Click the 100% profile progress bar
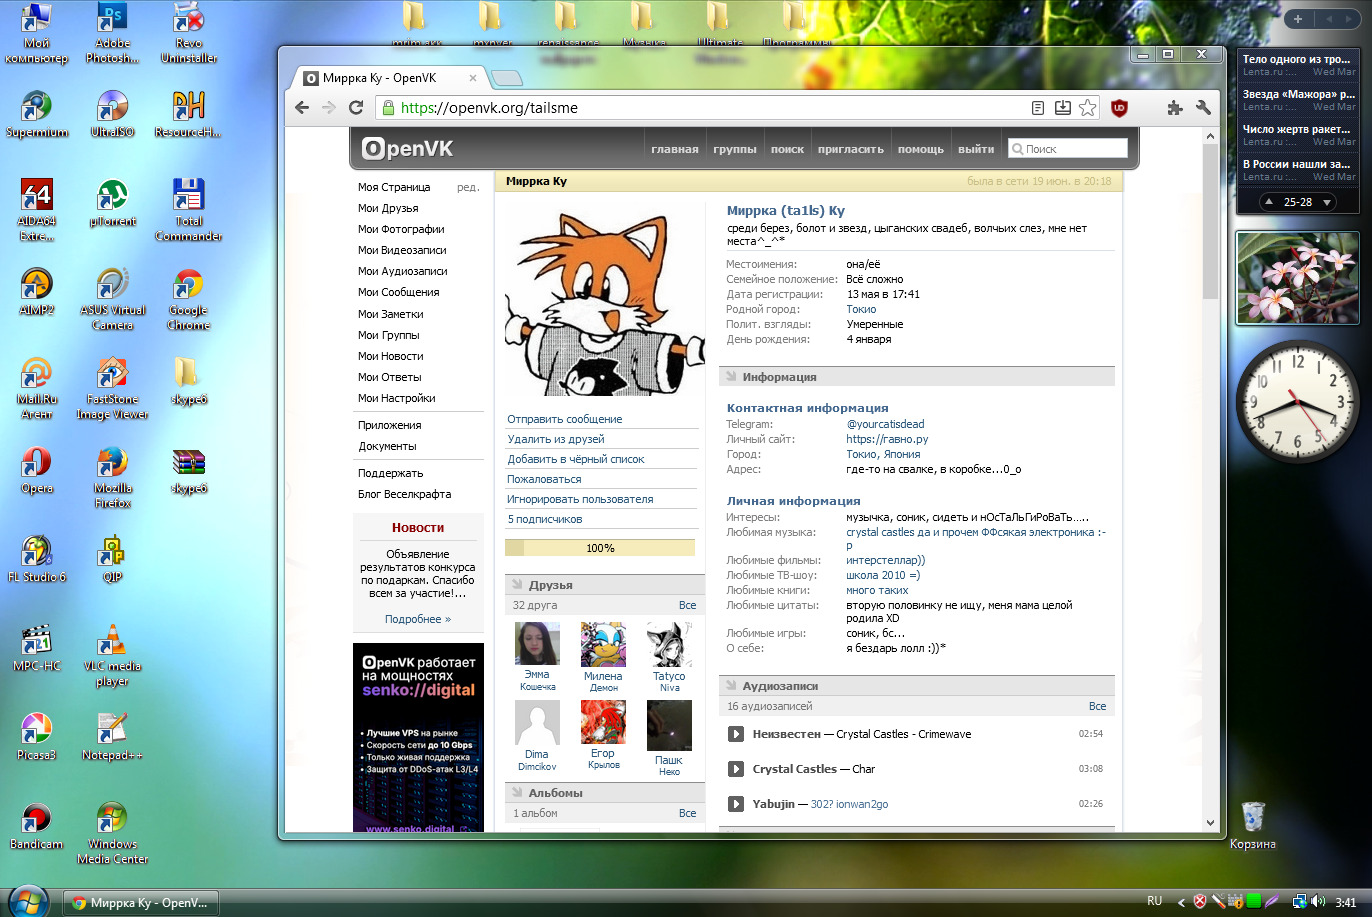This screenshot has width=1372, height=917. (600, 548)
